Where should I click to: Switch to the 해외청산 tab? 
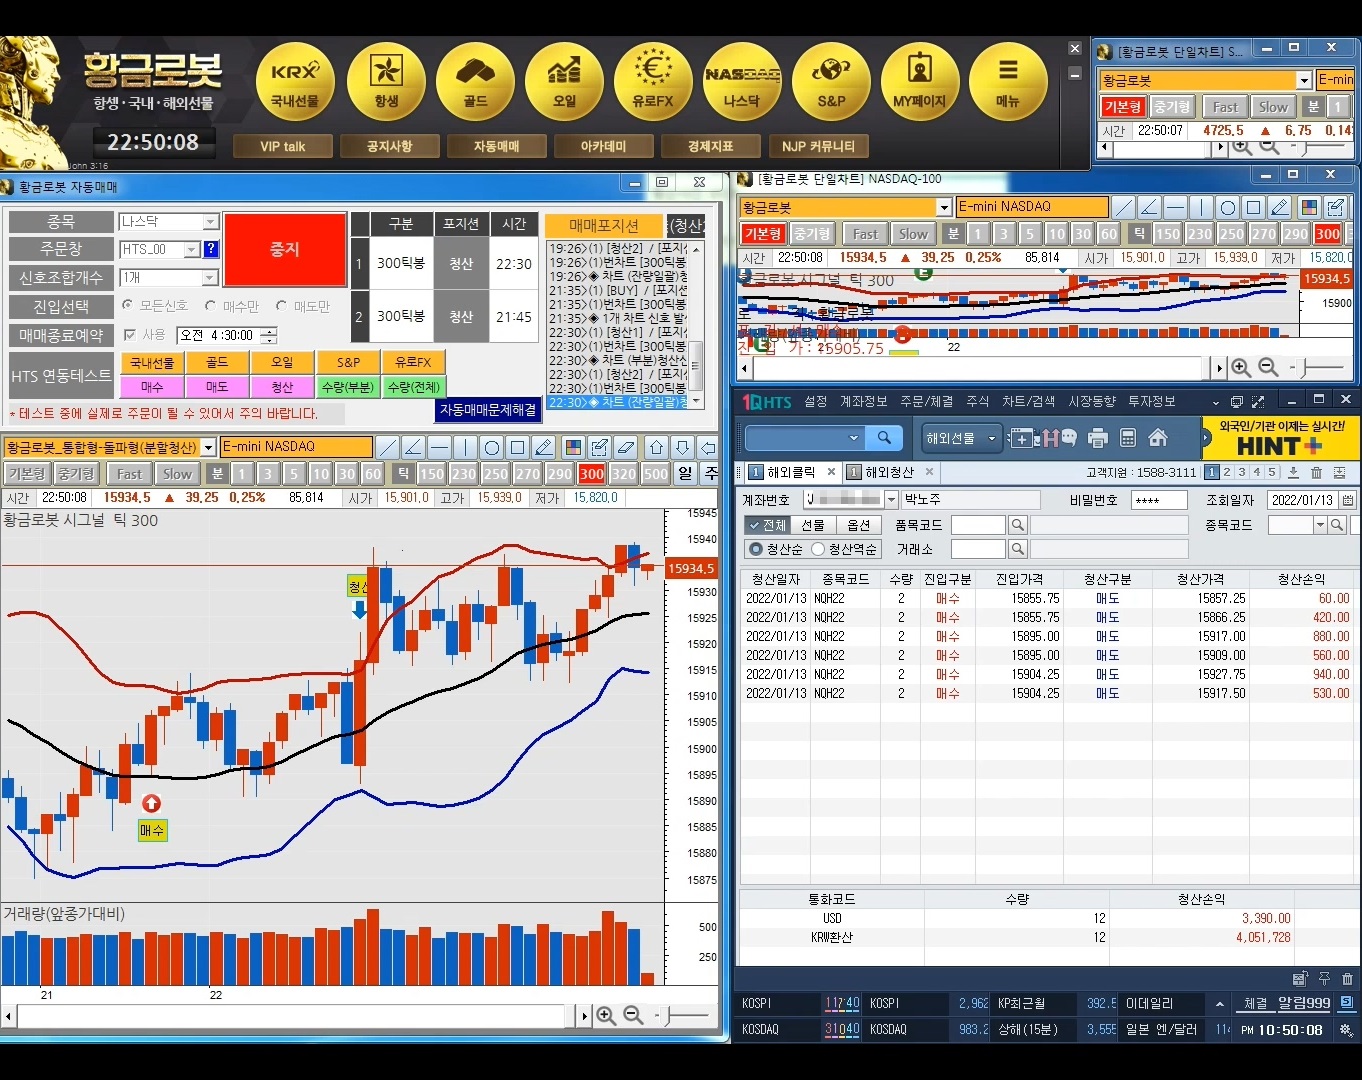(x=889, y=472)
